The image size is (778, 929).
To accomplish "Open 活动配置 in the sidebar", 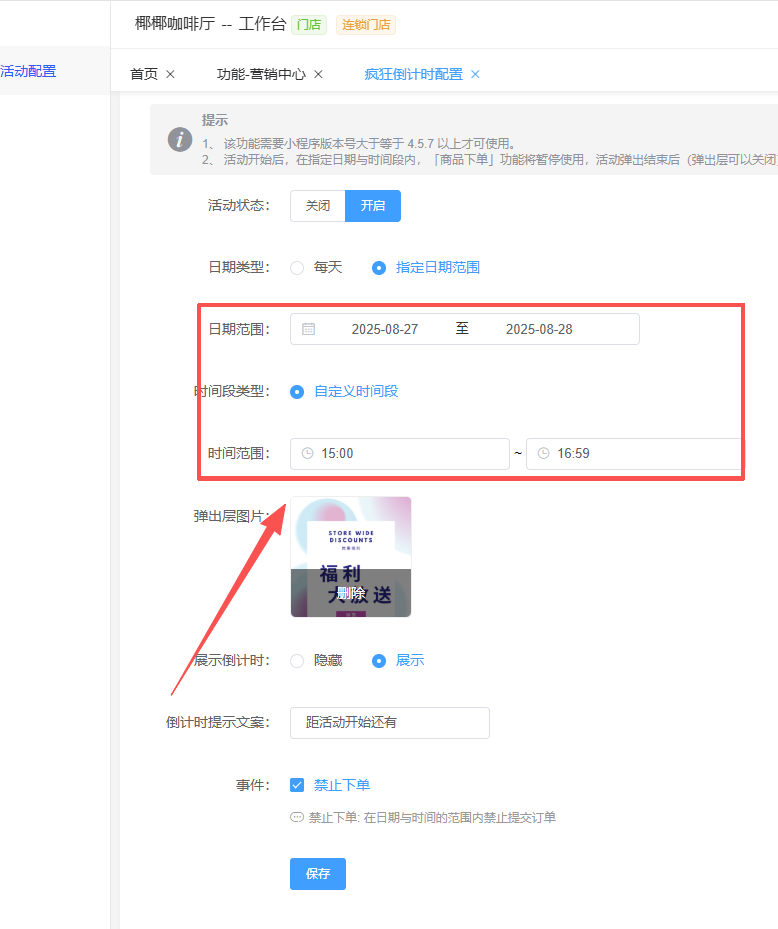I will coord(28,71).
